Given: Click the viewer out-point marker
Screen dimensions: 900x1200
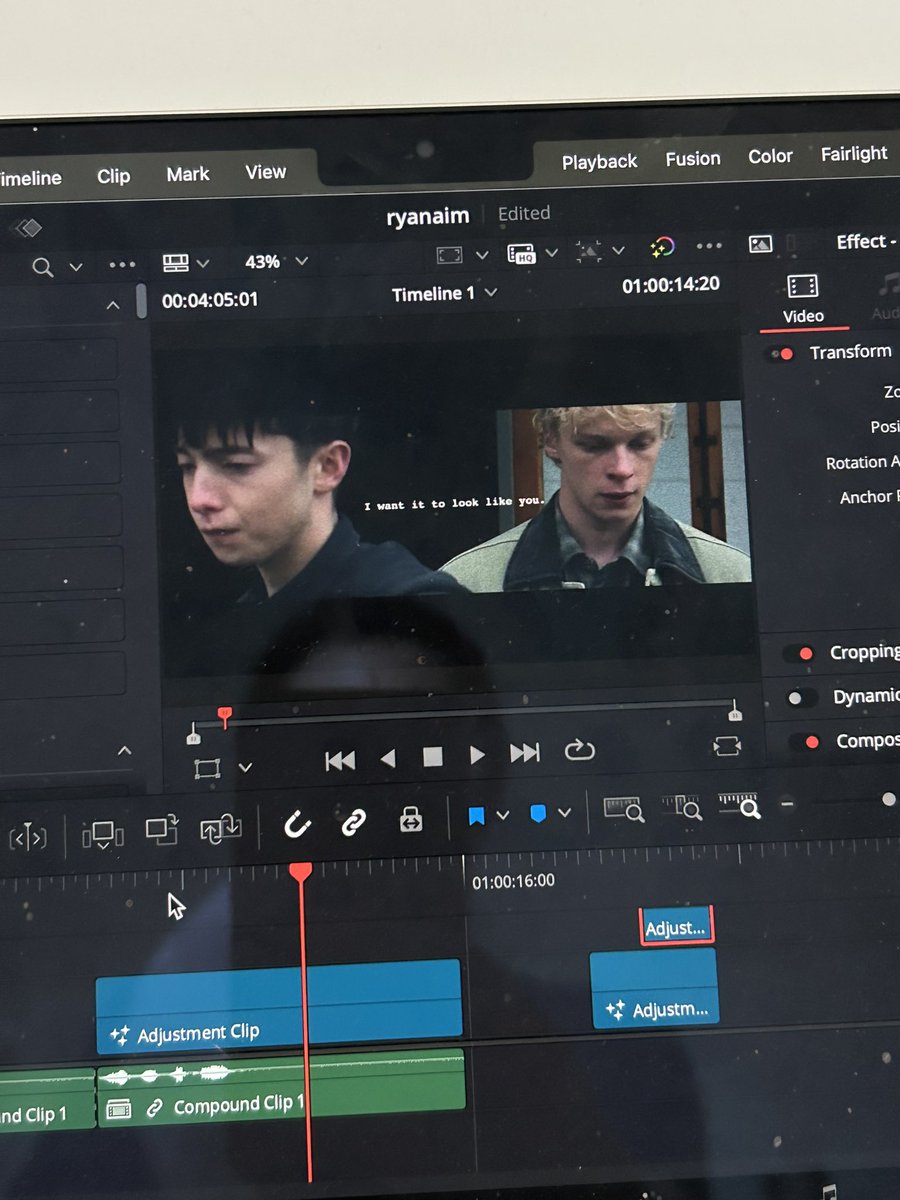Looking at the screenshot, I should (x=735, y=711).
